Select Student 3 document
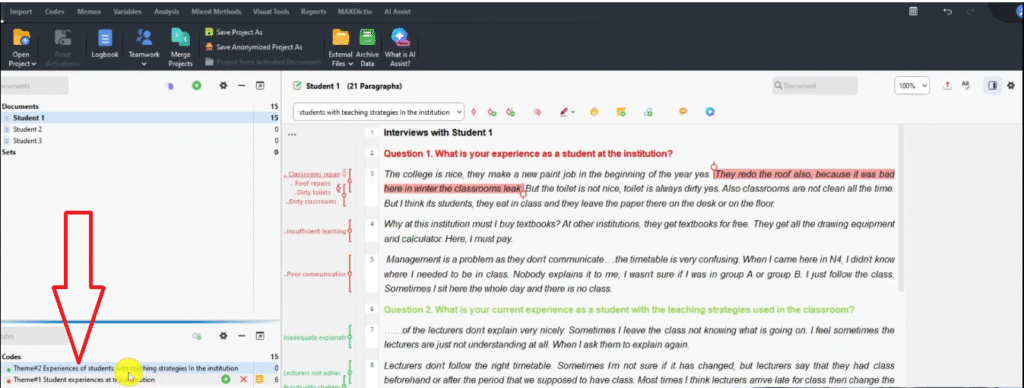This screenshot has height=388, width=1024. click(140, 140)
